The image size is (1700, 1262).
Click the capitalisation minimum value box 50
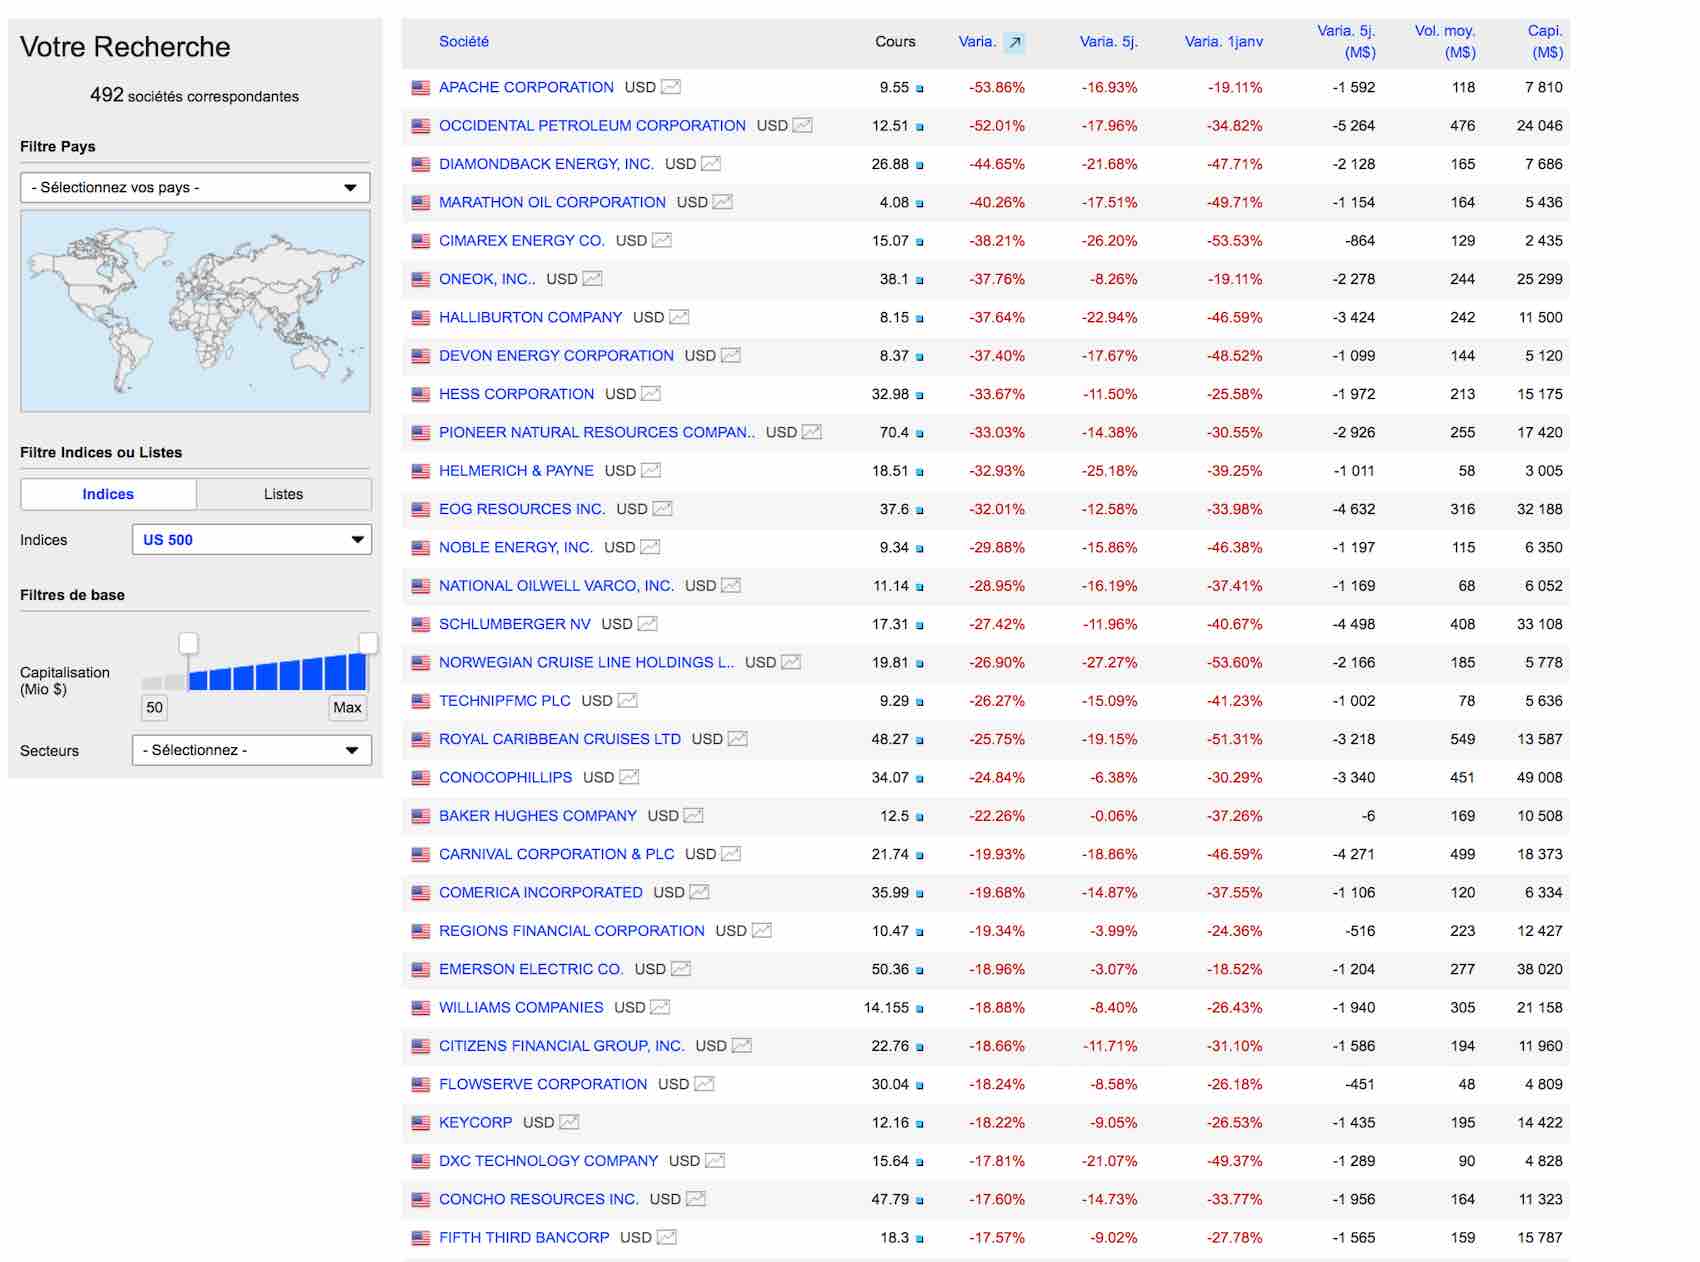click(154, 707)
